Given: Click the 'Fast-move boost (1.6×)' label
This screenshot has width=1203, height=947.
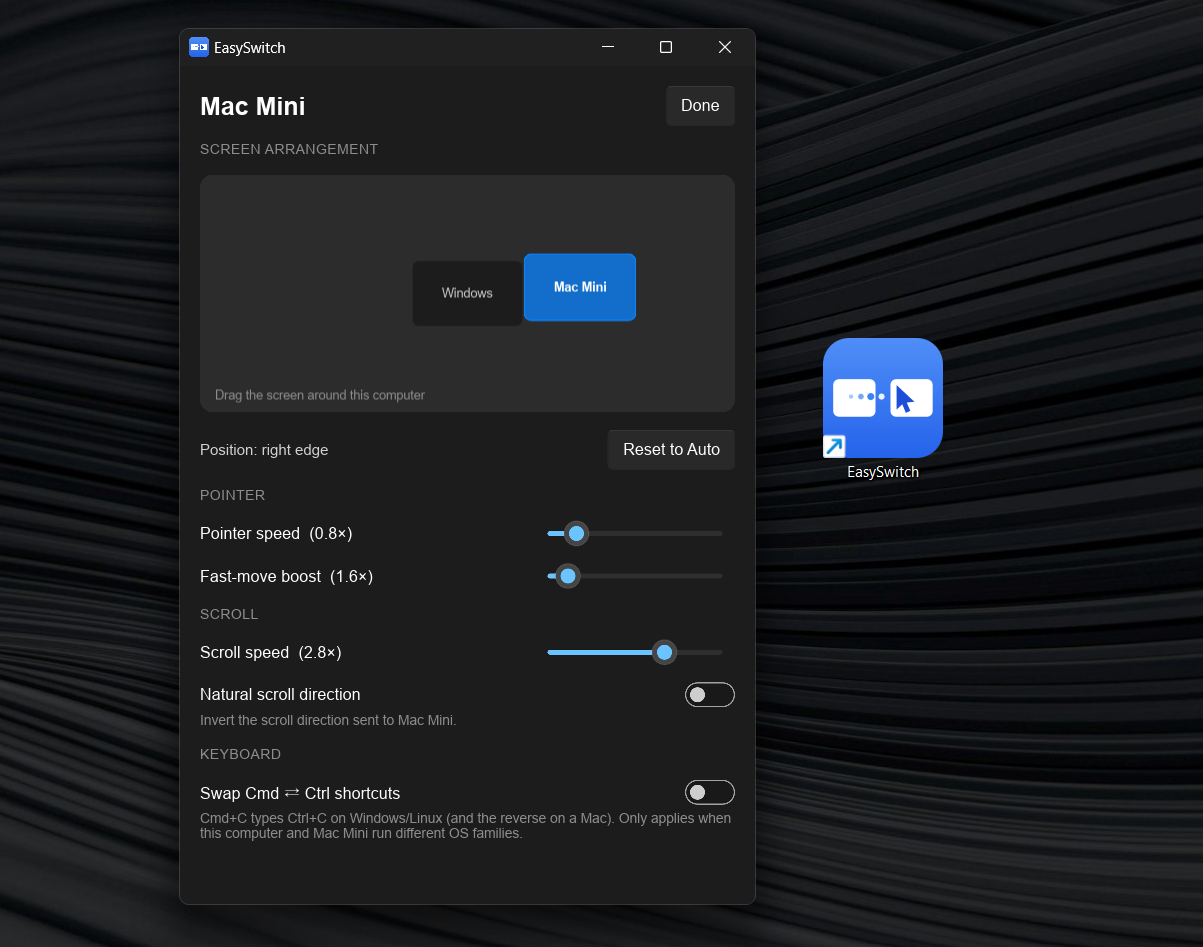Looking at the screenshot, I should click(286, 576).
